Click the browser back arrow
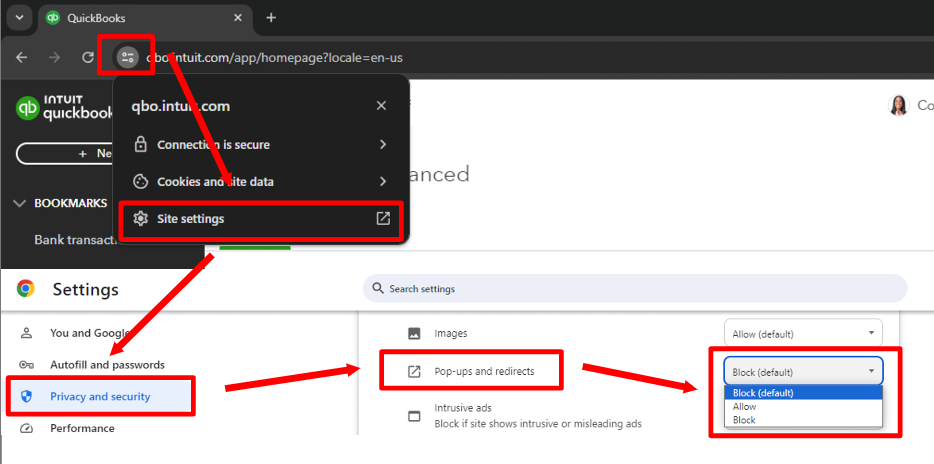The width and height of the screenshot is (934, 464). point(21,57)
